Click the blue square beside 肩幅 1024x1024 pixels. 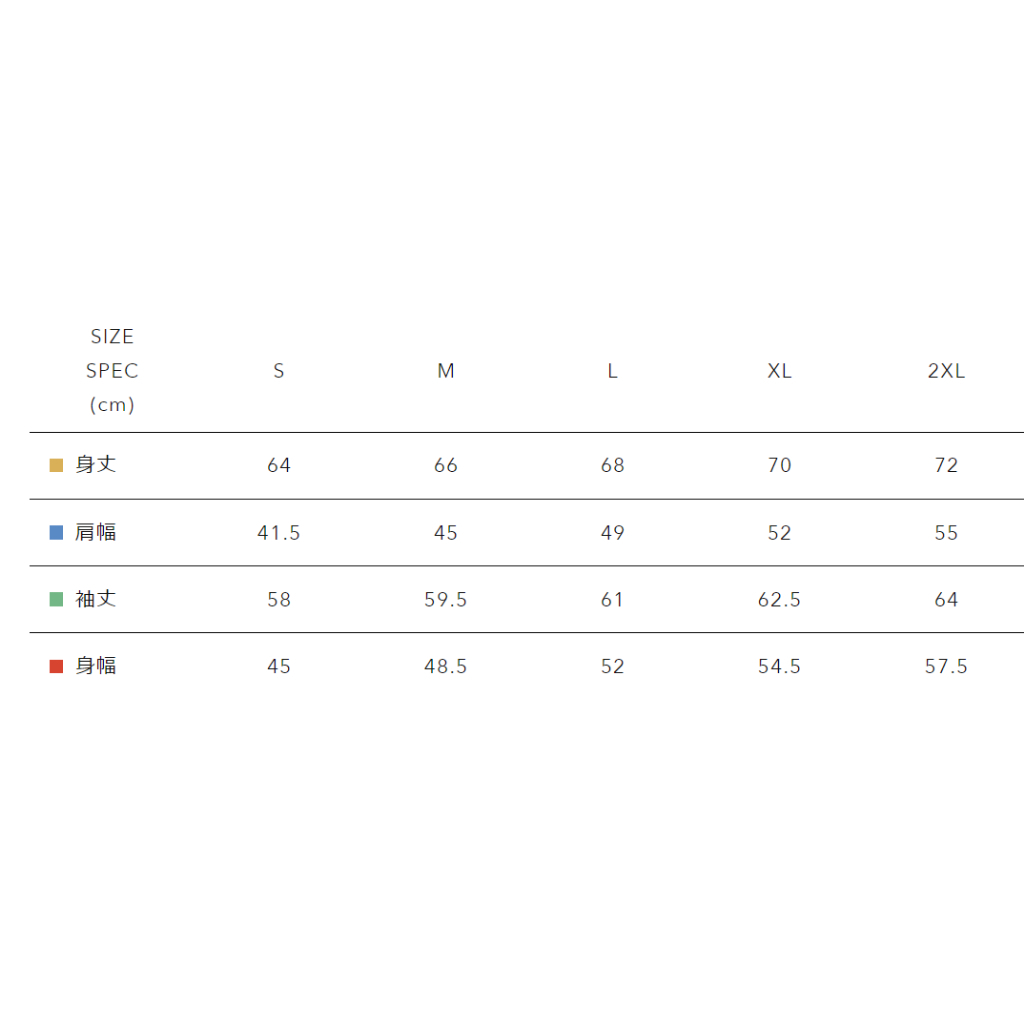tap(57, 533)
